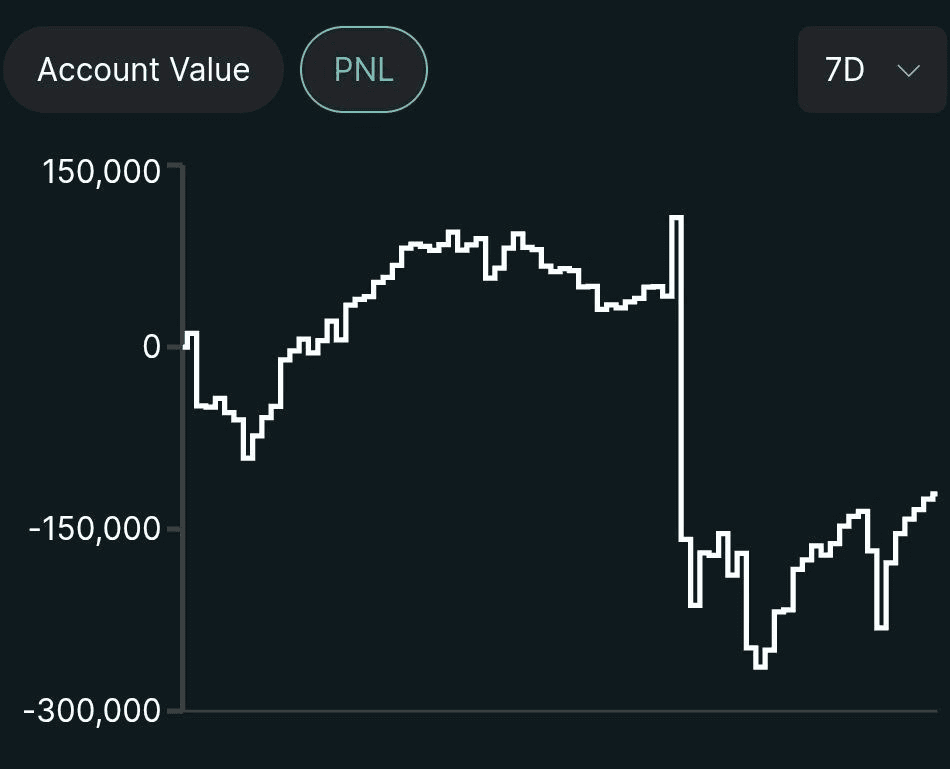The width and height of the screenshot is (950, 769).
Task: Click the tallest spike on the PNL line
Action: click(x=676, y=217)
